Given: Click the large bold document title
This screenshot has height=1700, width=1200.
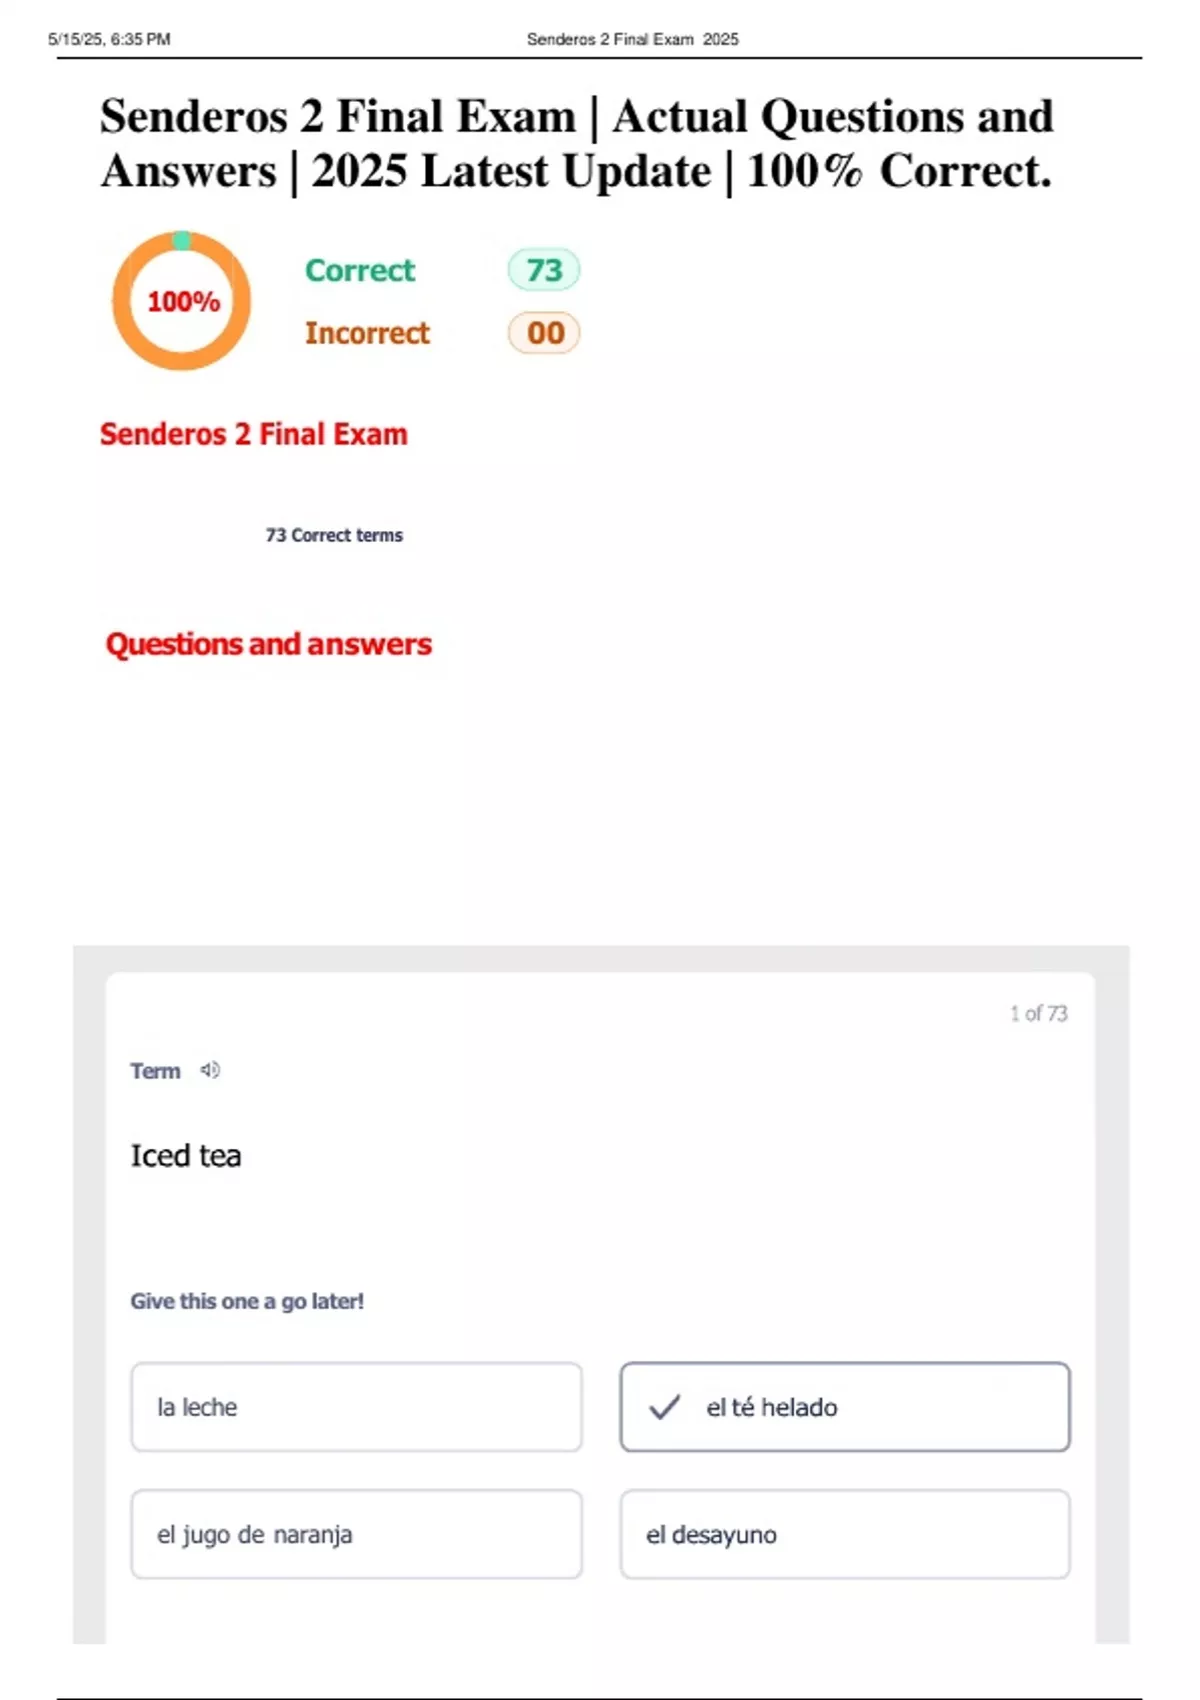Looking at the screenshot, I should [x=577, y=143].
